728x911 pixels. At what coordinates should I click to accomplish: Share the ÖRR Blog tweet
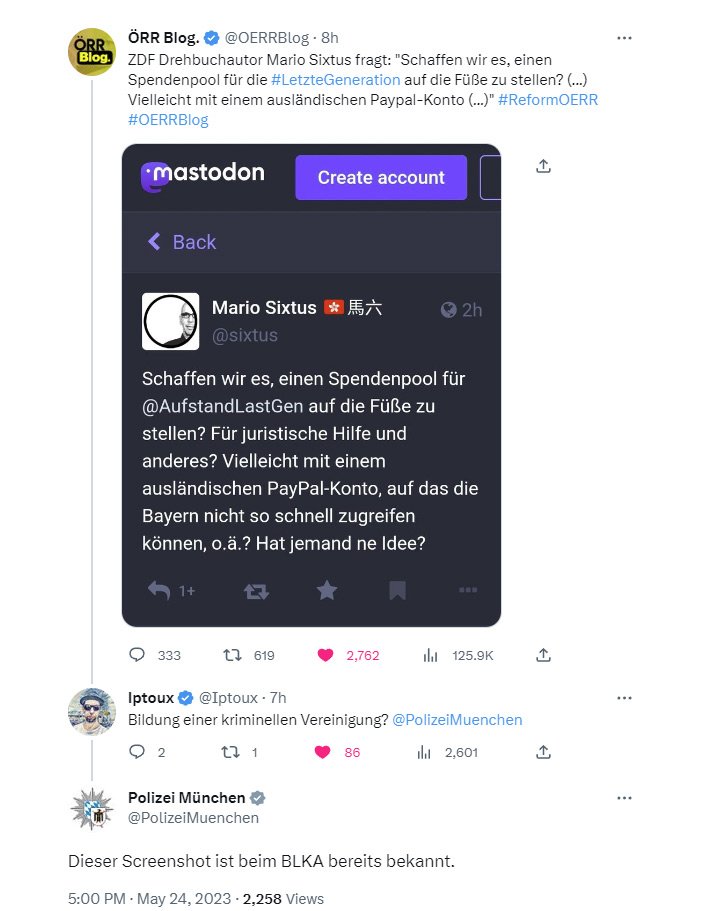click(x=543, y=655)
